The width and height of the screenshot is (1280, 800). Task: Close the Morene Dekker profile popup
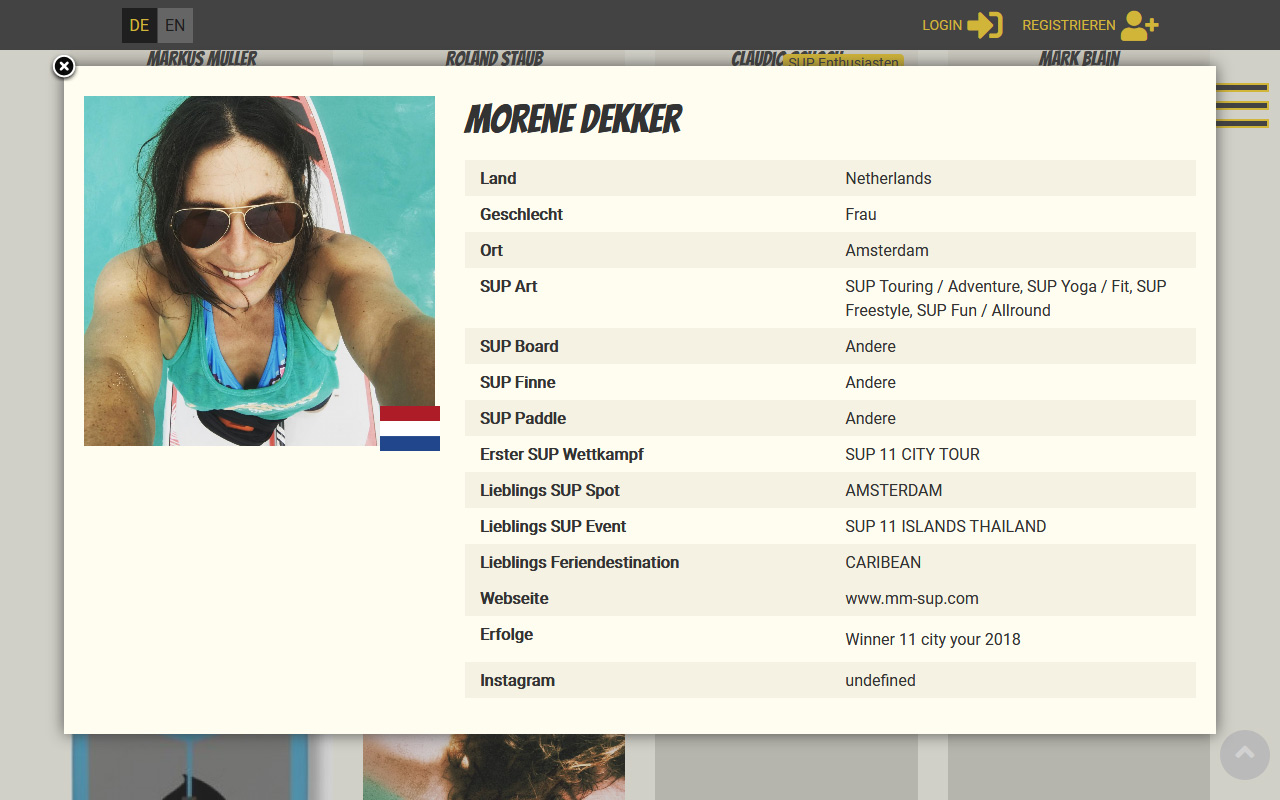[x=64, y=67]
